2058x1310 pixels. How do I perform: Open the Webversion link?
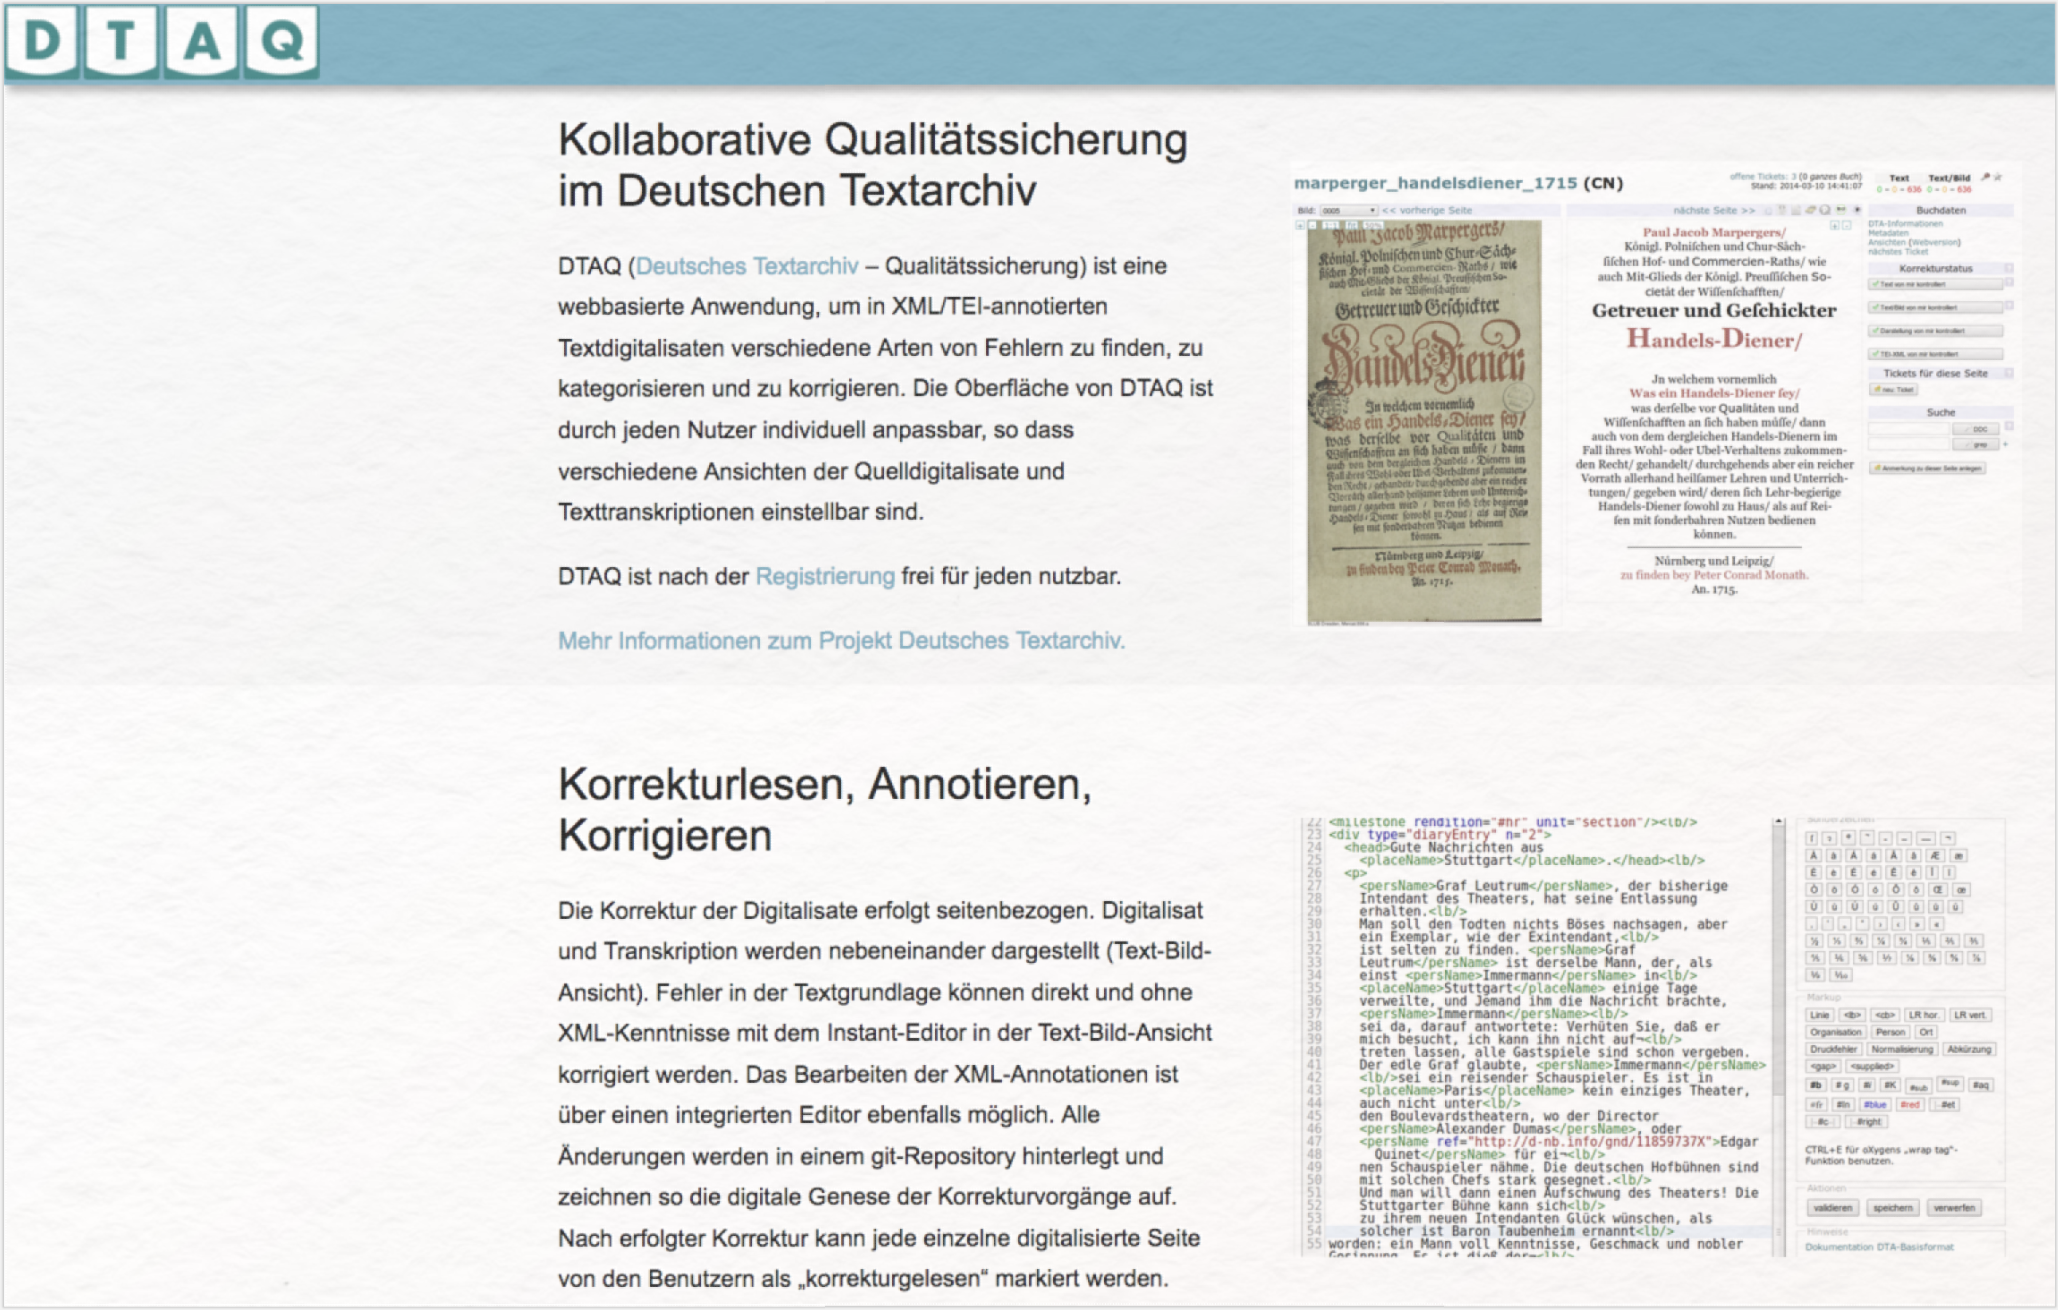tap(1936, 242)
